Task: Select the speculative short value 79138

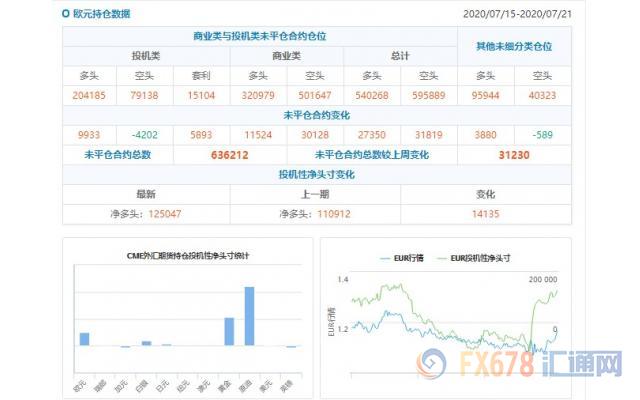Action: 144,96
